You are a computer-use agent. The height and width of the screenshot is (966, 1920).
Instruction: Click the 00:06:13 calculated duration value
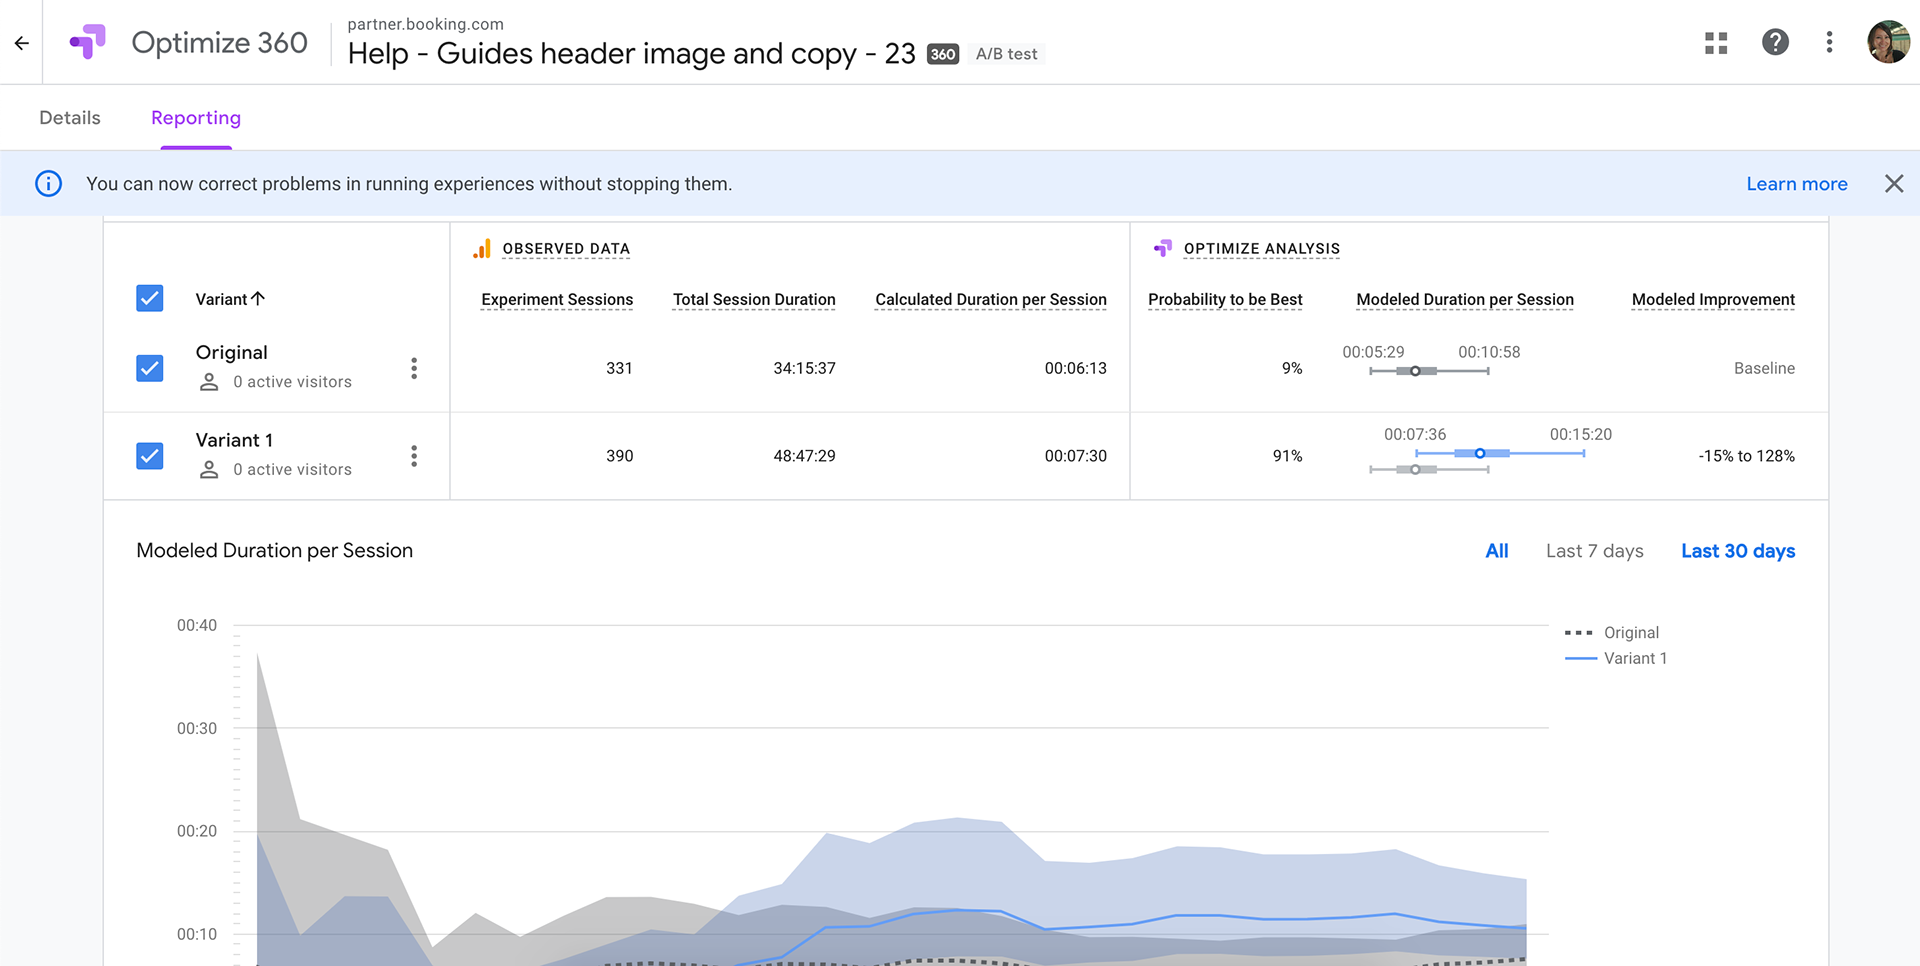pos(1075,369)
